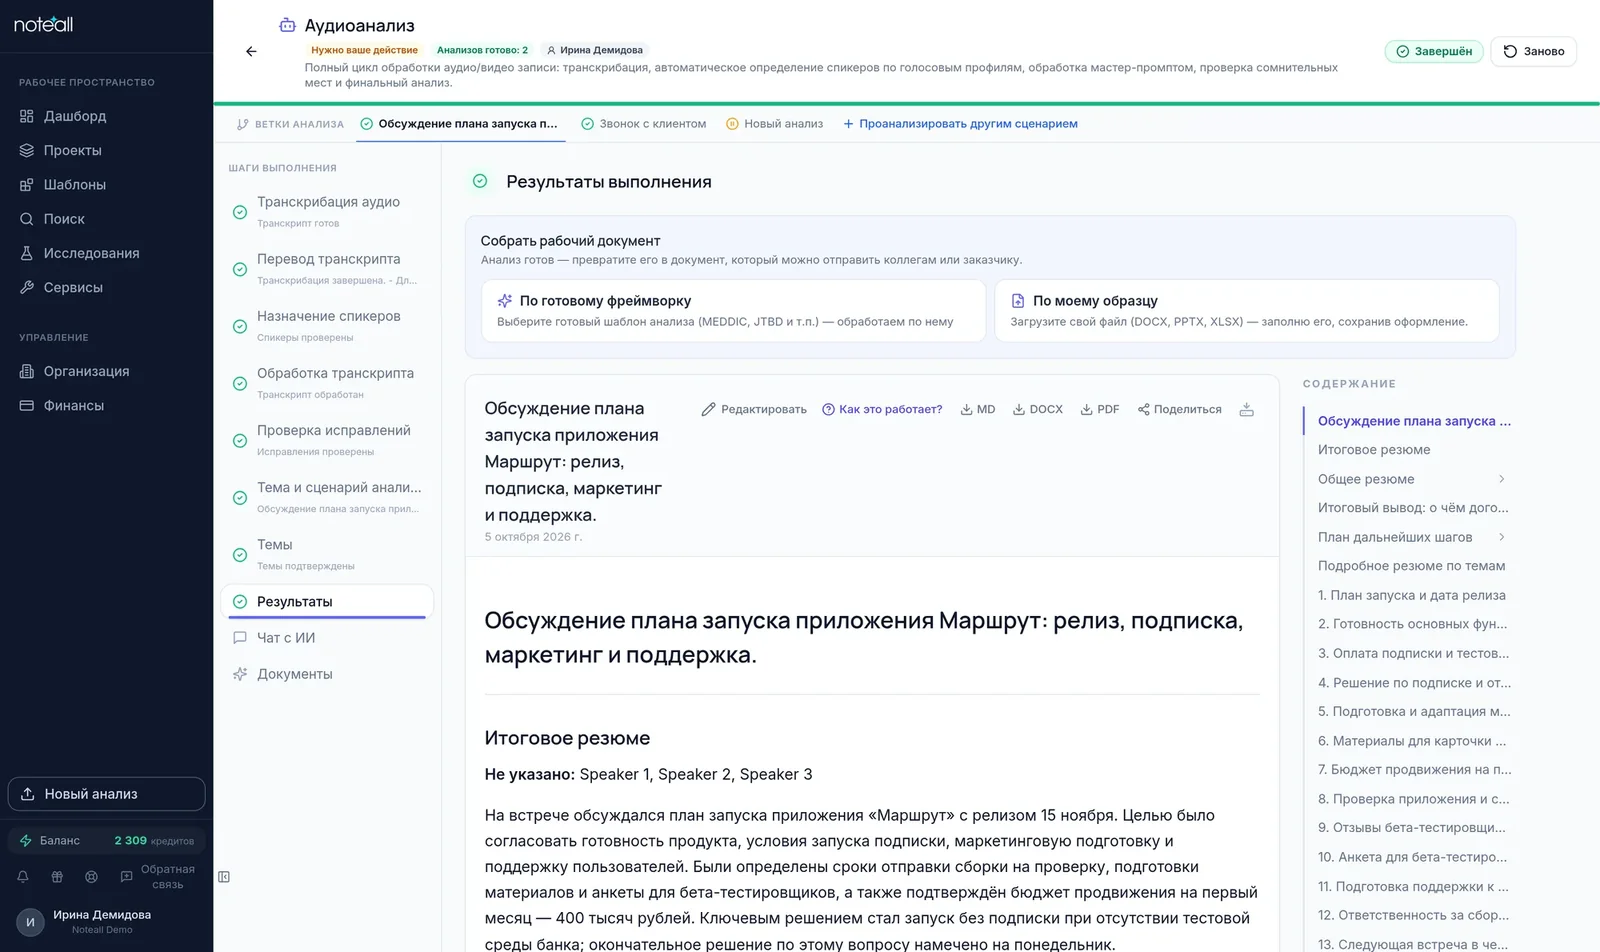The height and width of the screenshot is (952, 1600).
Task: Open Дашборд in the sidebar
Action: 106,116
